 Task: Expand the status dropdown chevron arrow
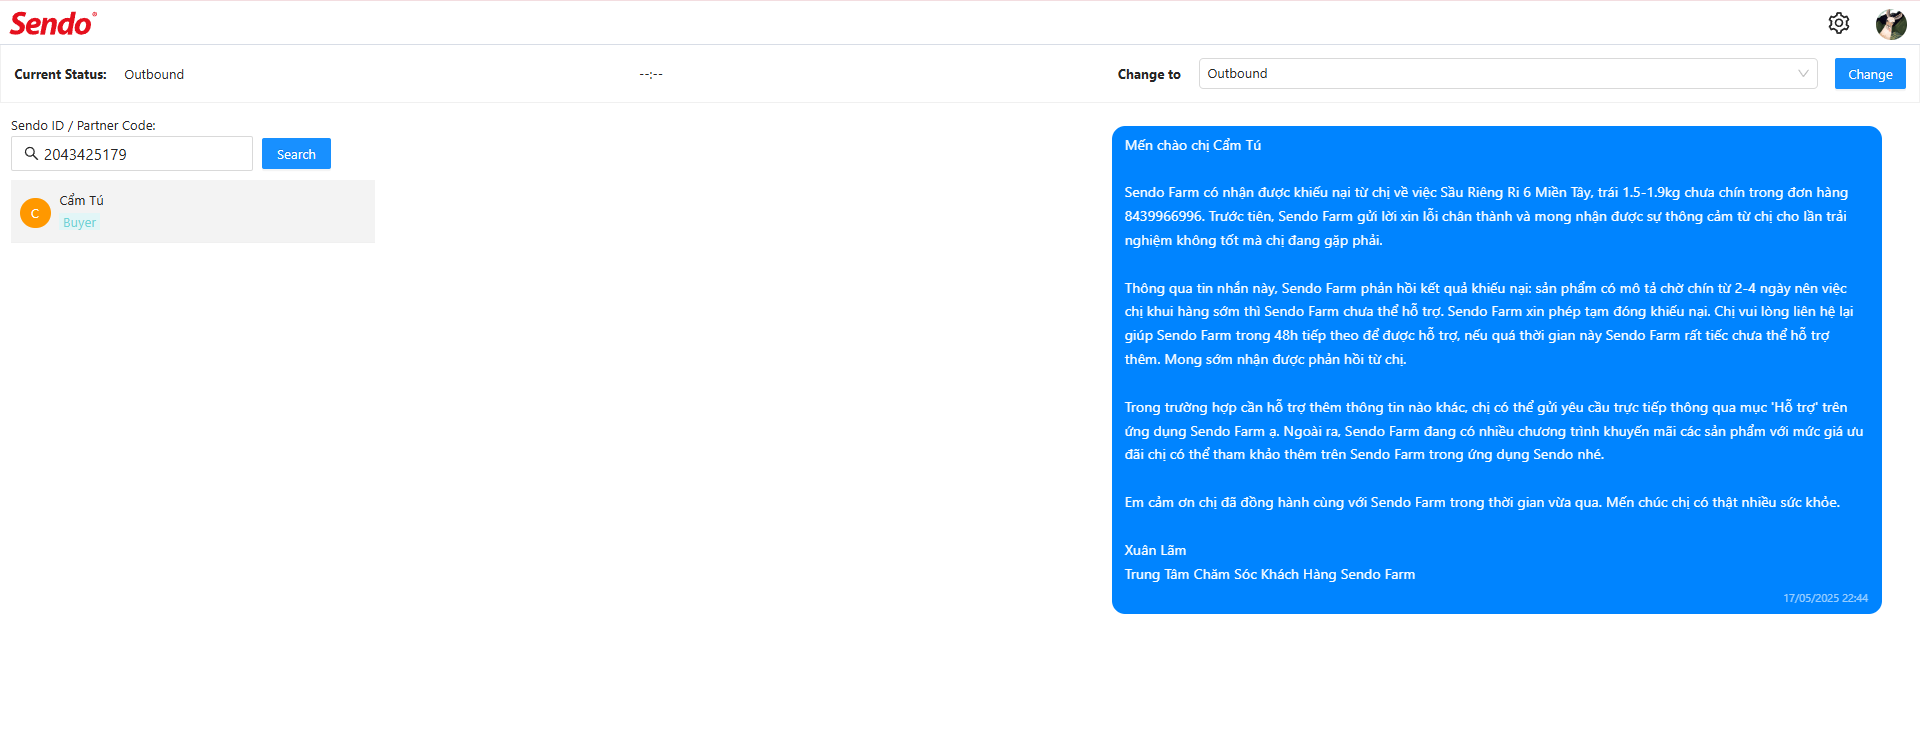point(1803,73)
